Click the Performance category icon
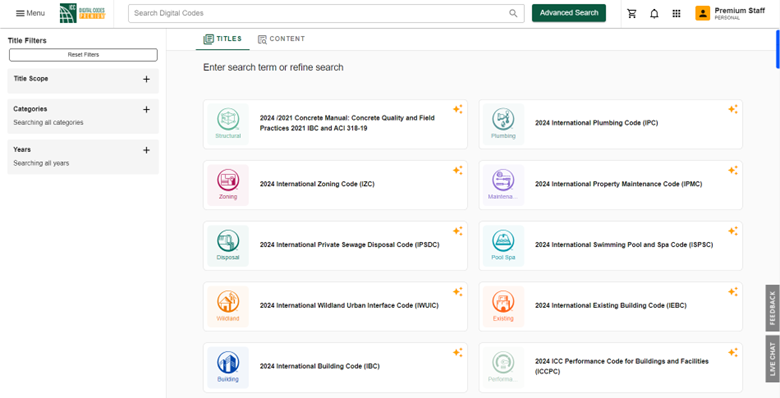780x398 pixels. pos(503,367)
